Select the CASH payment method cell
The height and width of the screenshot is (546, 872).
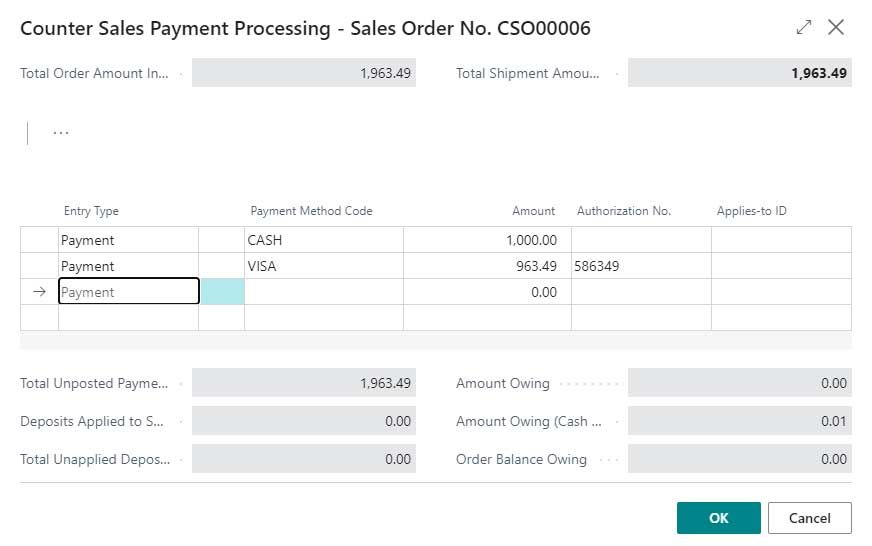323,240
